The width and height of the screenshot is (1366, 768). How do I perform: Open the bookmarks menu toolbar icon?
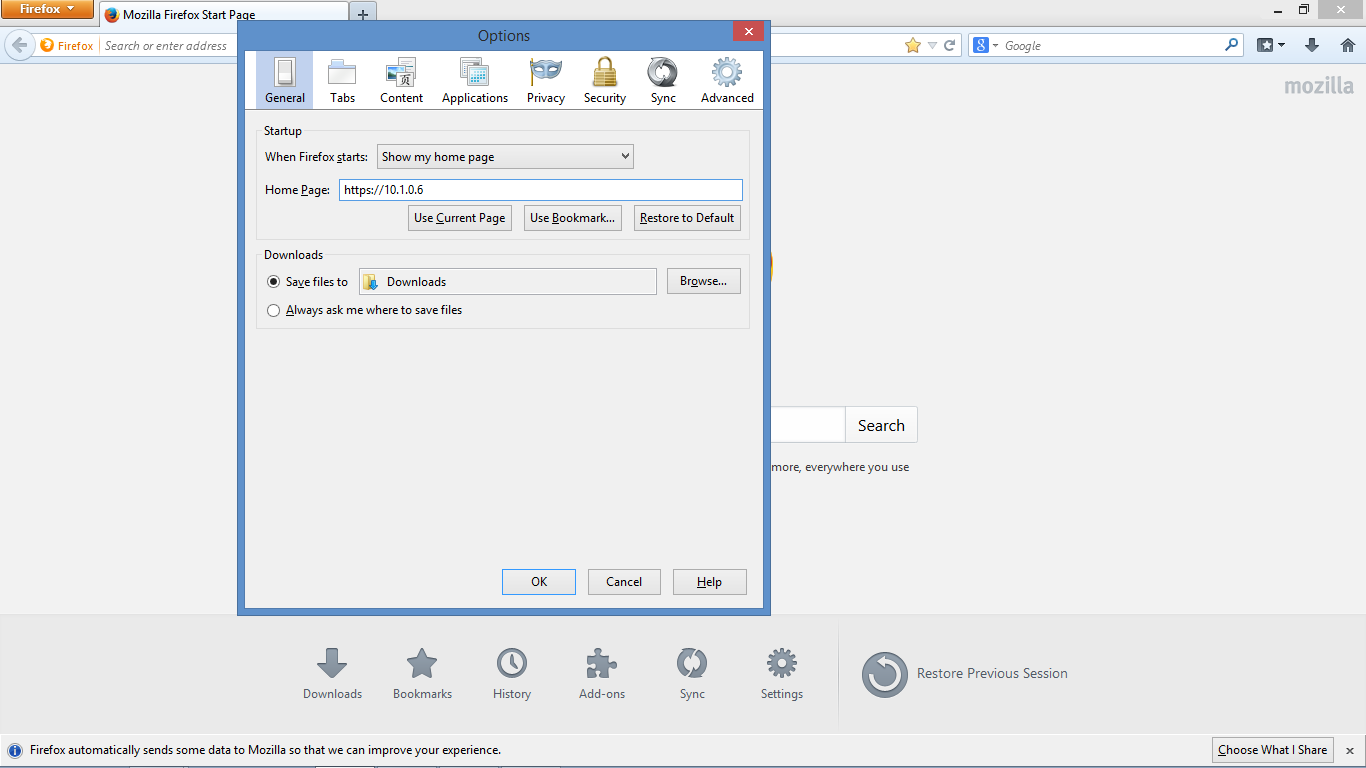point(1270,45)
